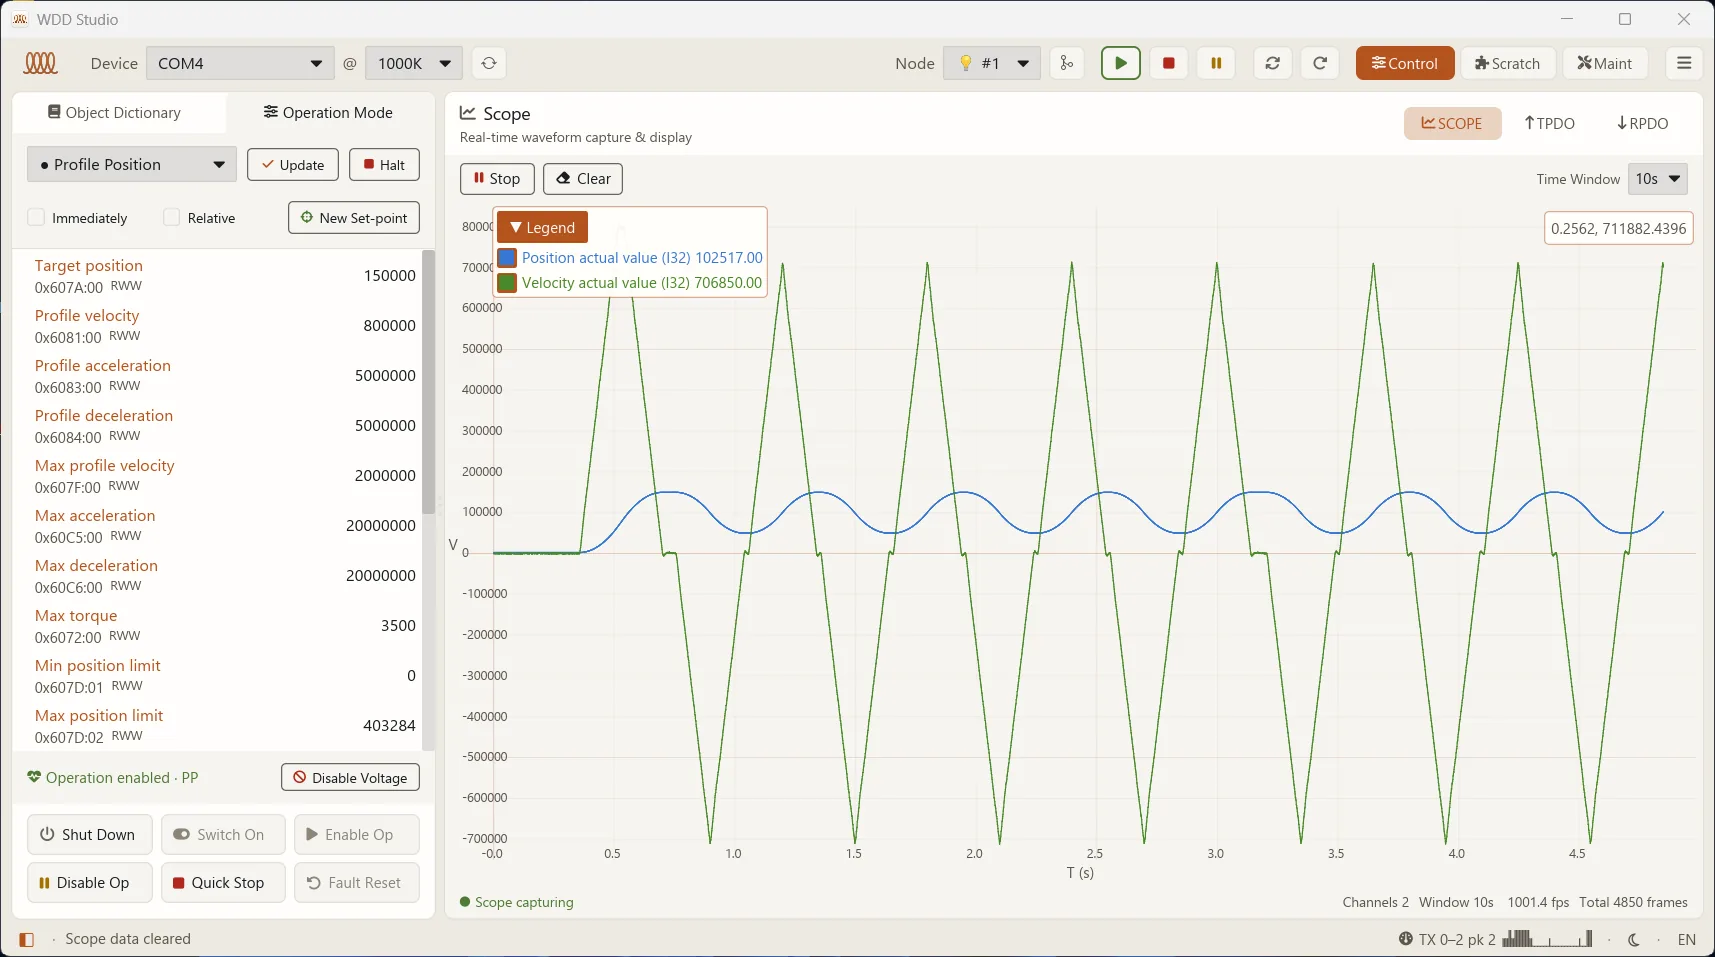
Task: Collapse the Legend panel
Action: click(543, 227)
